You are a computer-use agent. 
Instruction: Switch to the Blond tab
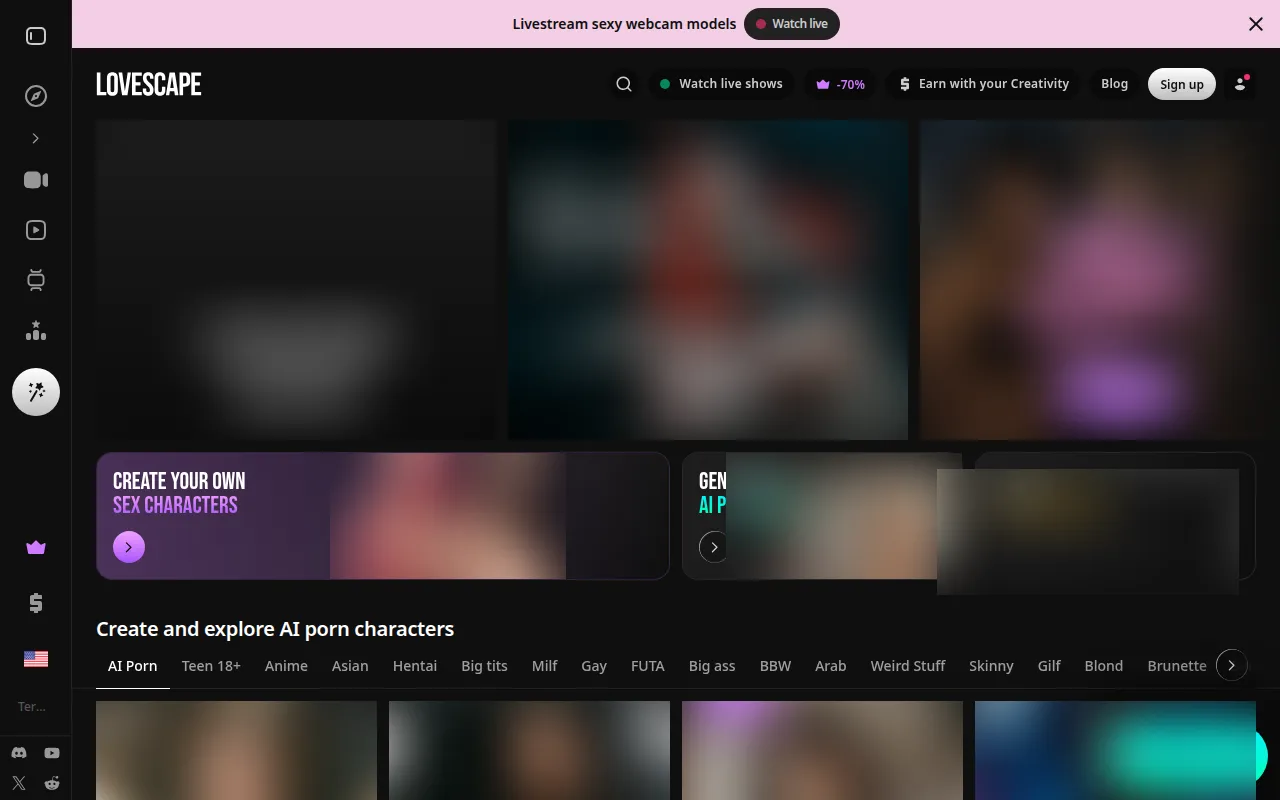pyautogui.click(x=1104, y=666)
